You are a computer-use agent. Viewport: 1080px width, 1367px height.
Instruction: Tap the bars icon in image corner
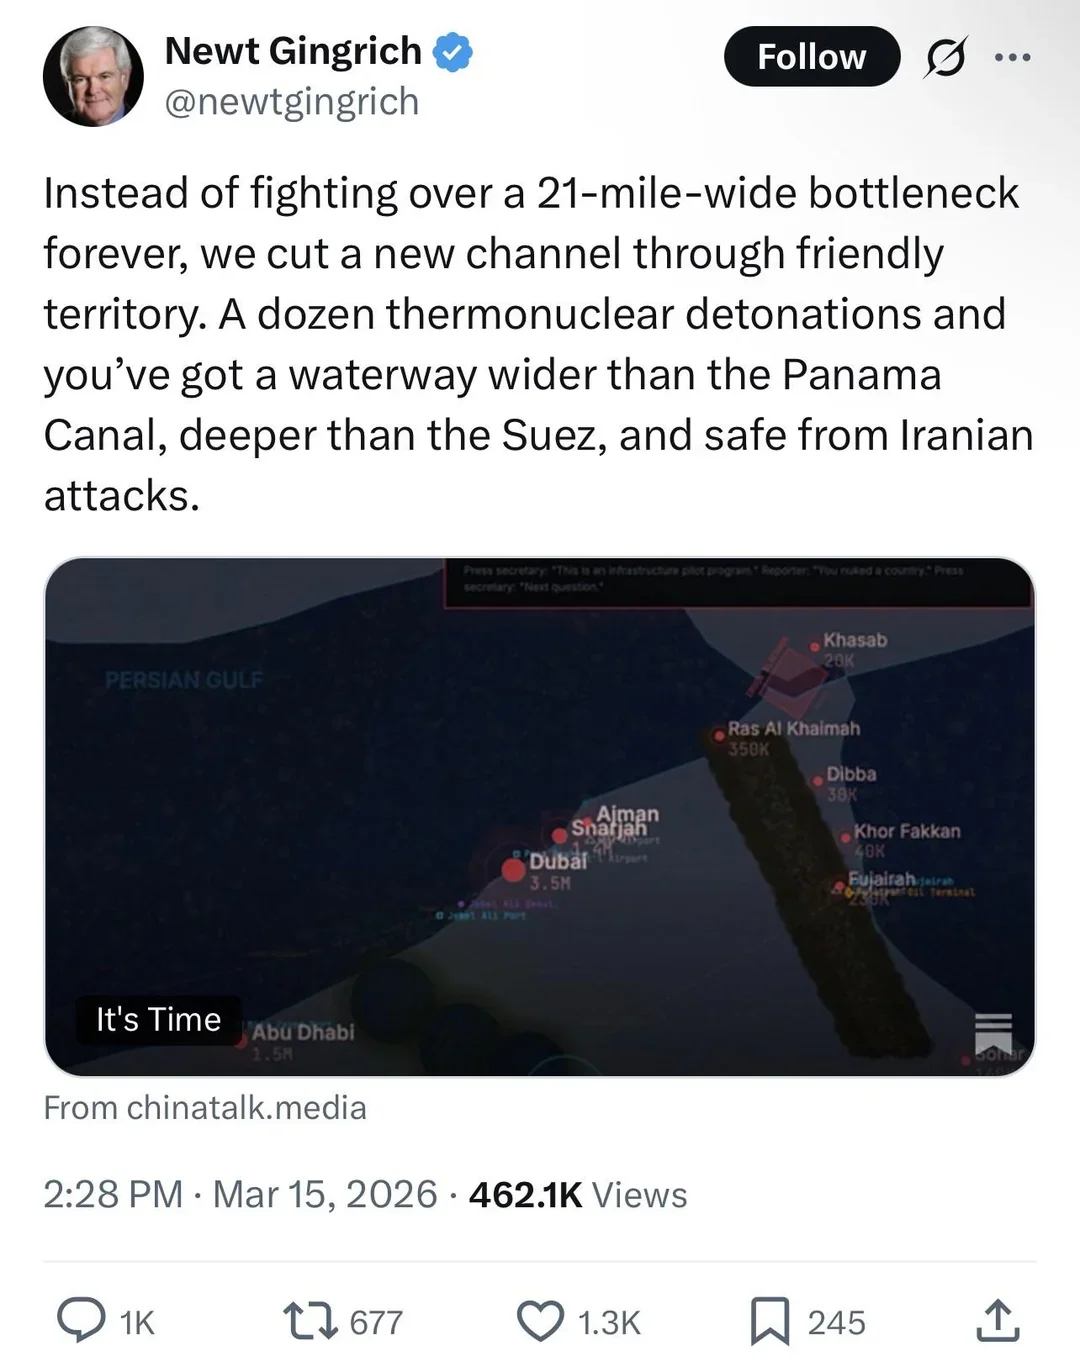(x=993, y=1030)
